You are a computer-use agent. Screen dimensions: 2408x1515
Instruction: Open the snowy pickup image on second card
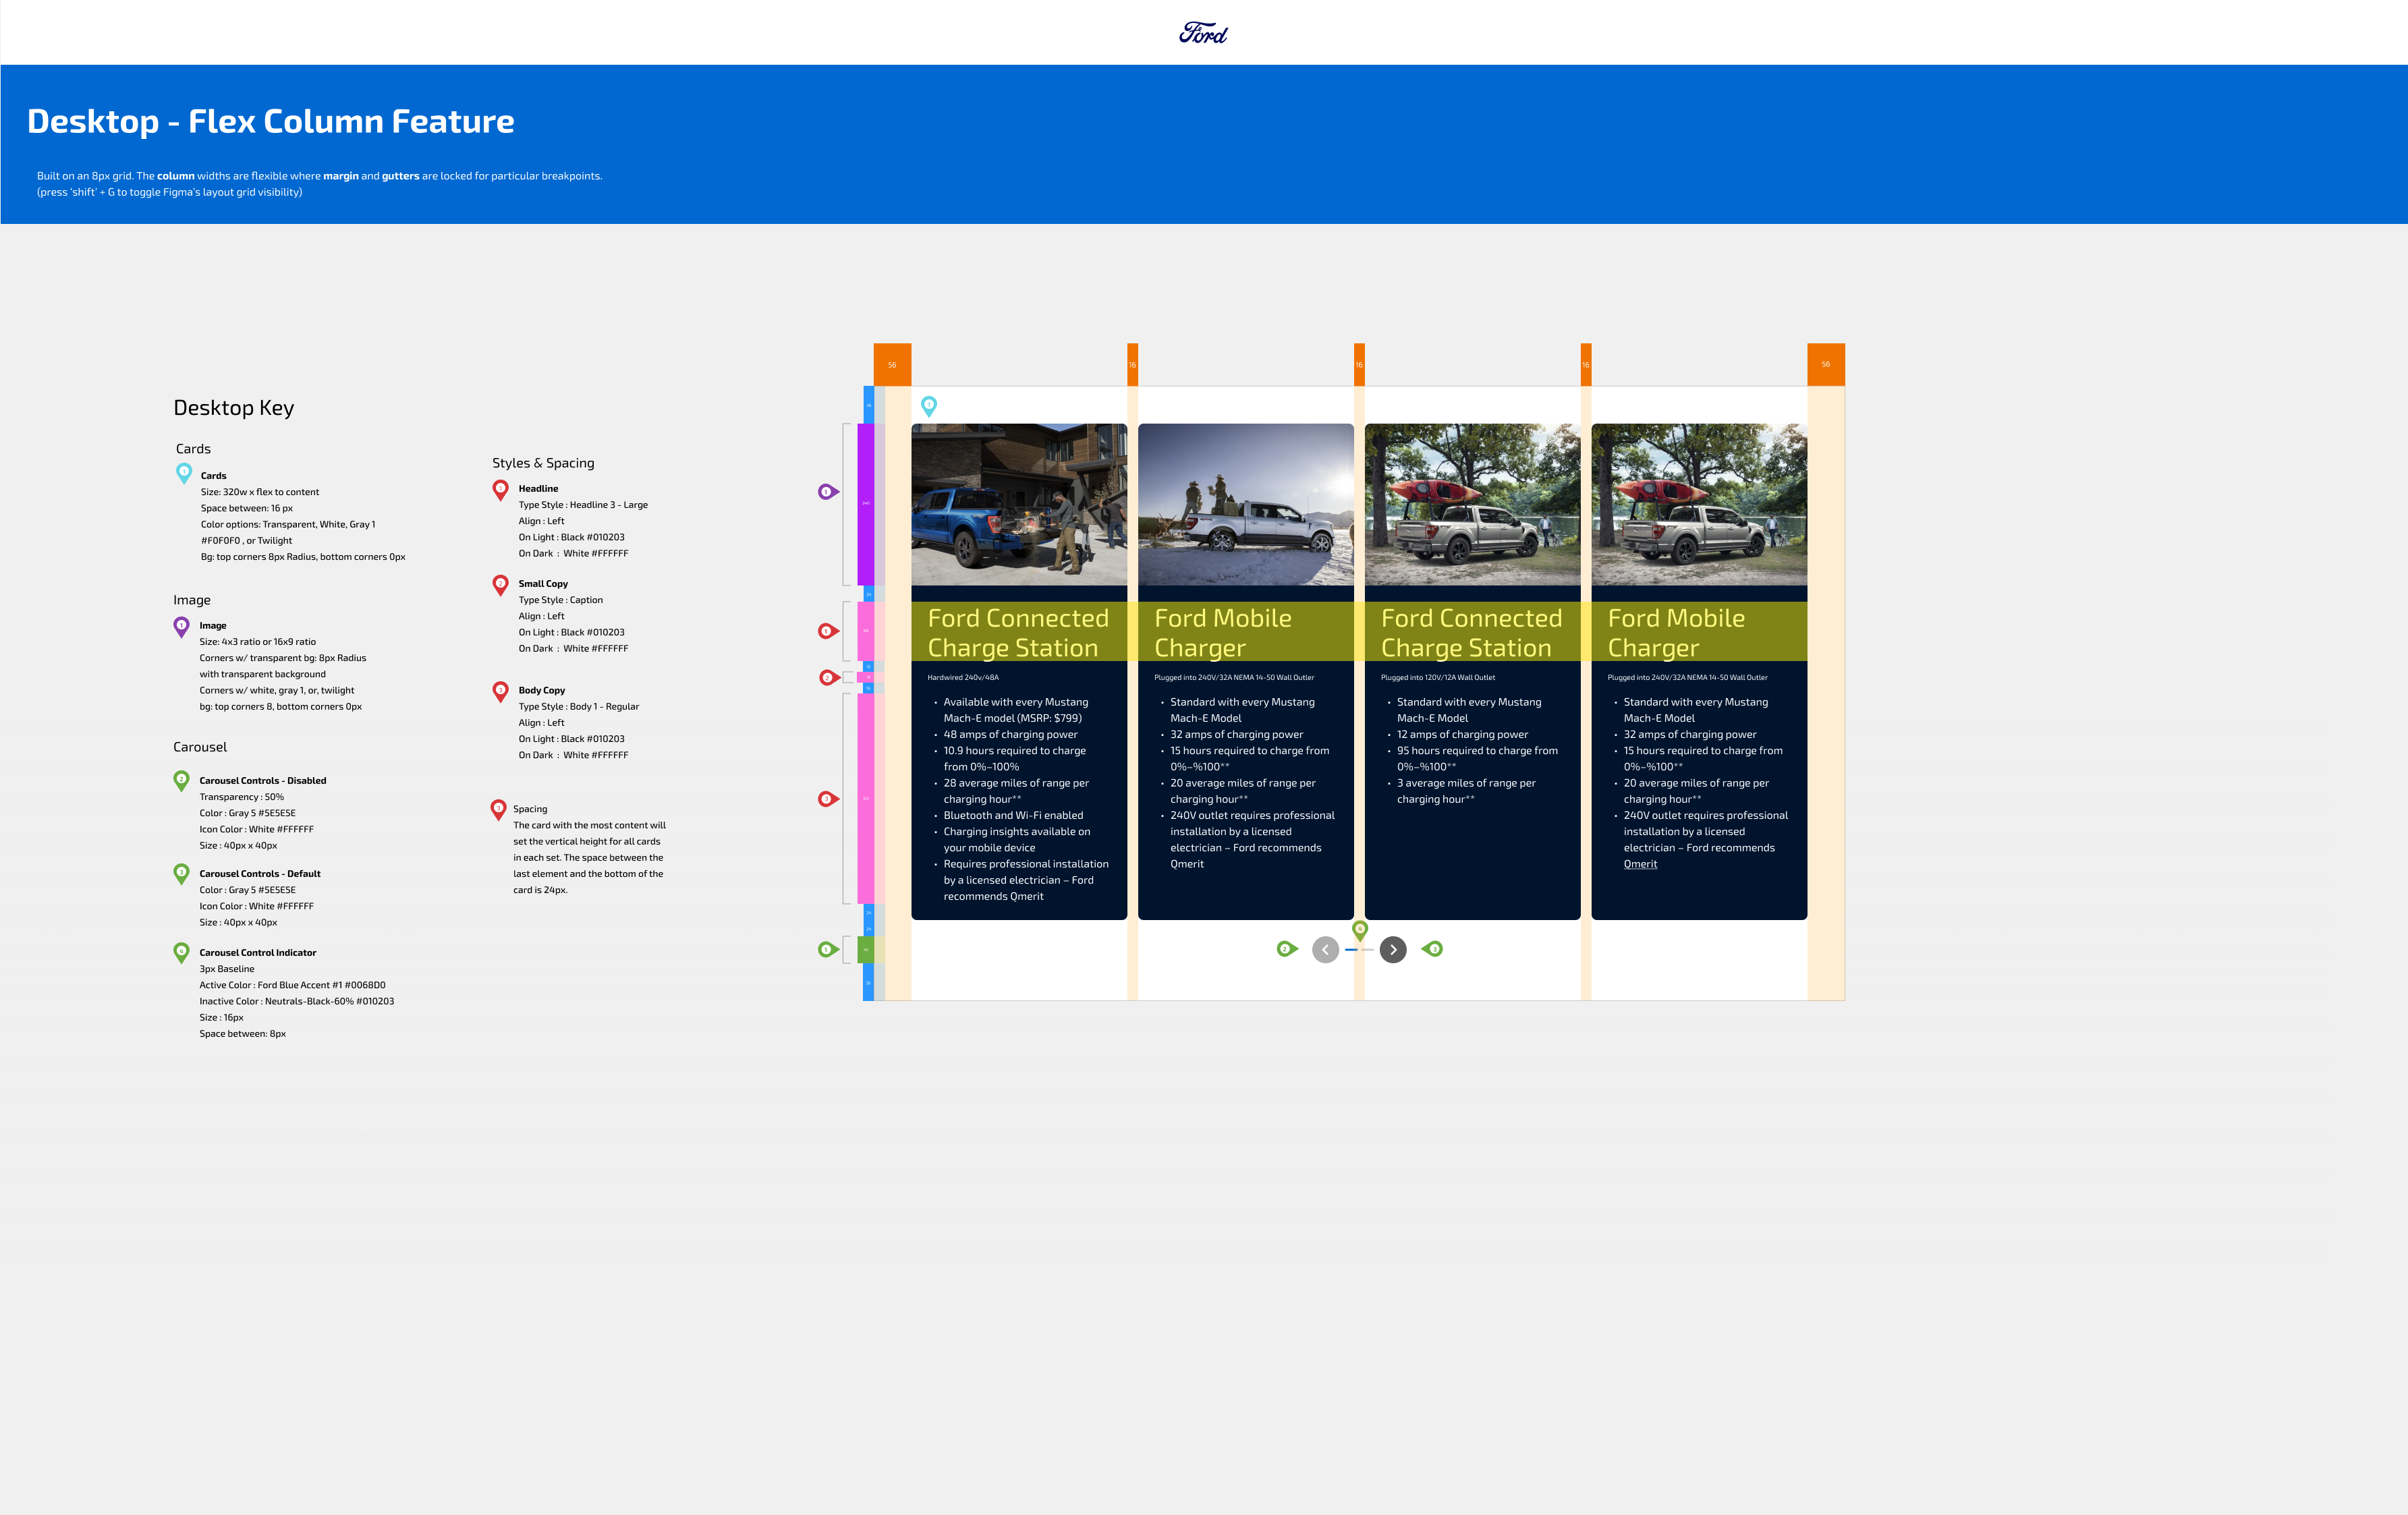pos(1246,505)
